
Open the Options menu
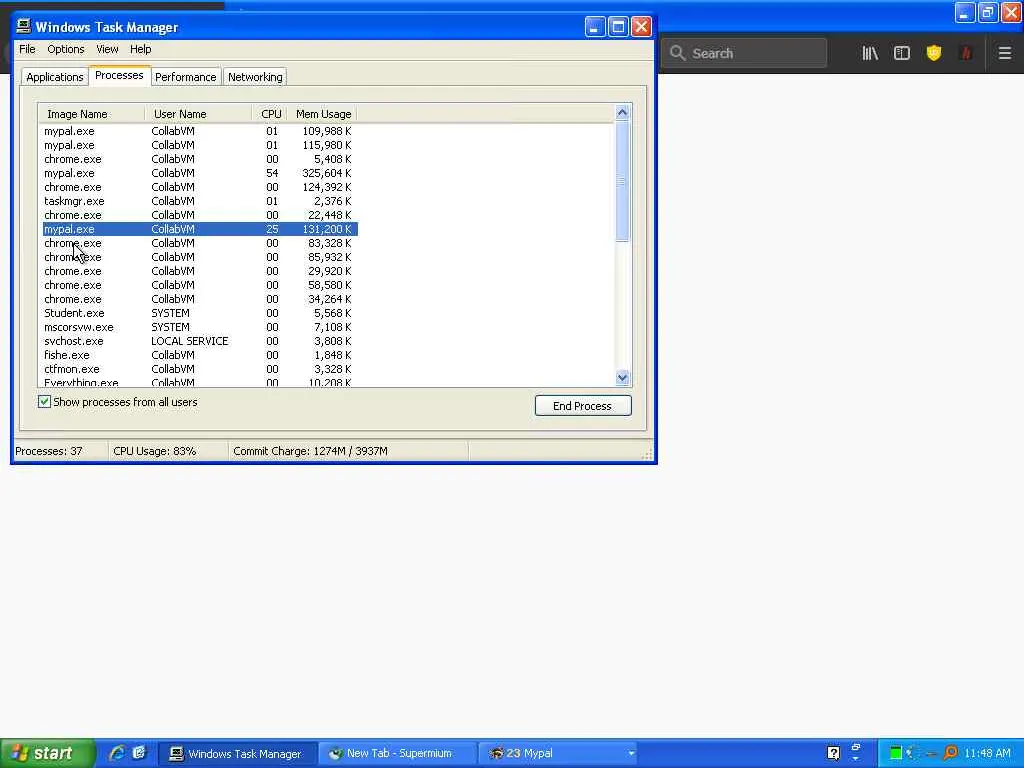pos(66,49)
